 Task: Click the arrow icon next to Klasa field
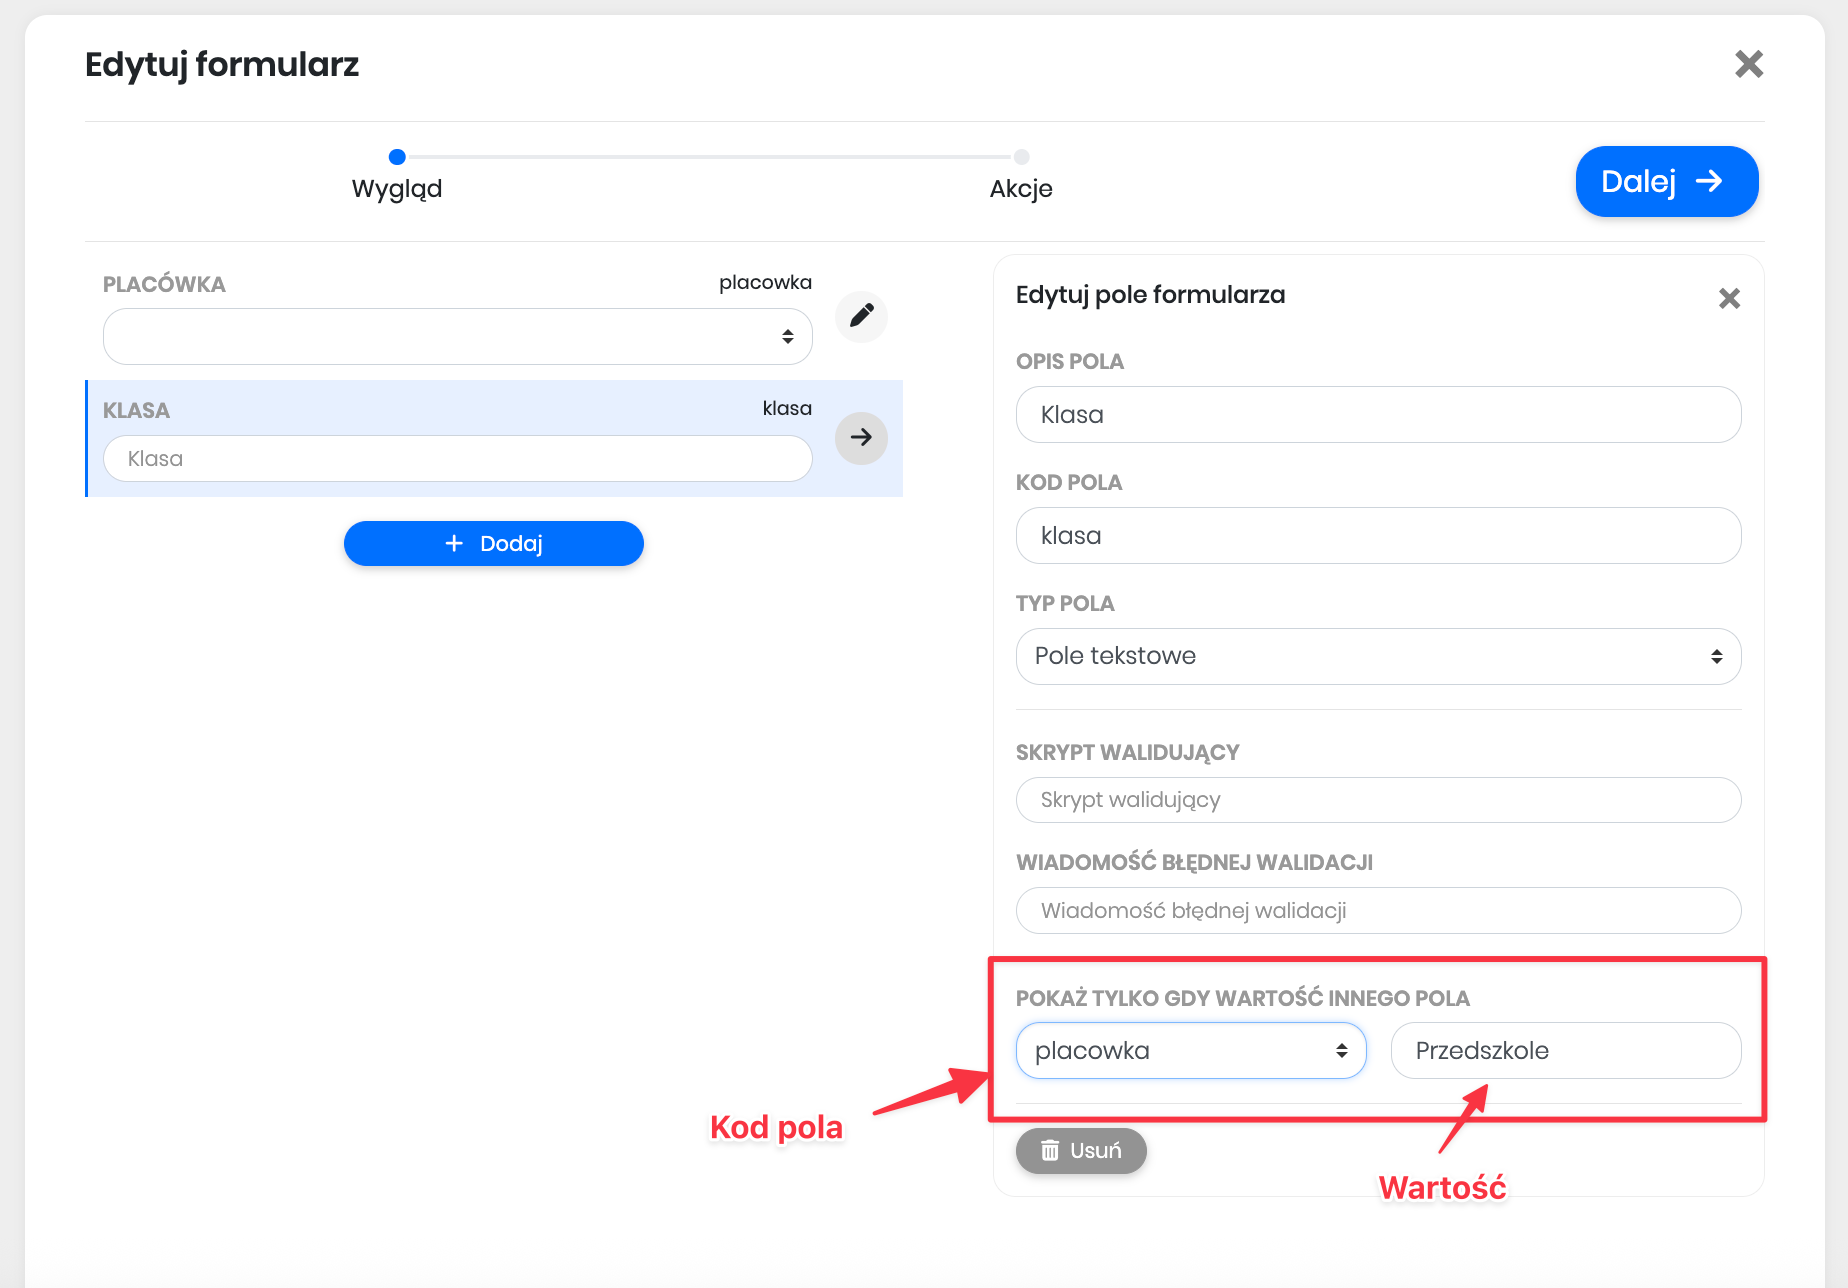861,437
